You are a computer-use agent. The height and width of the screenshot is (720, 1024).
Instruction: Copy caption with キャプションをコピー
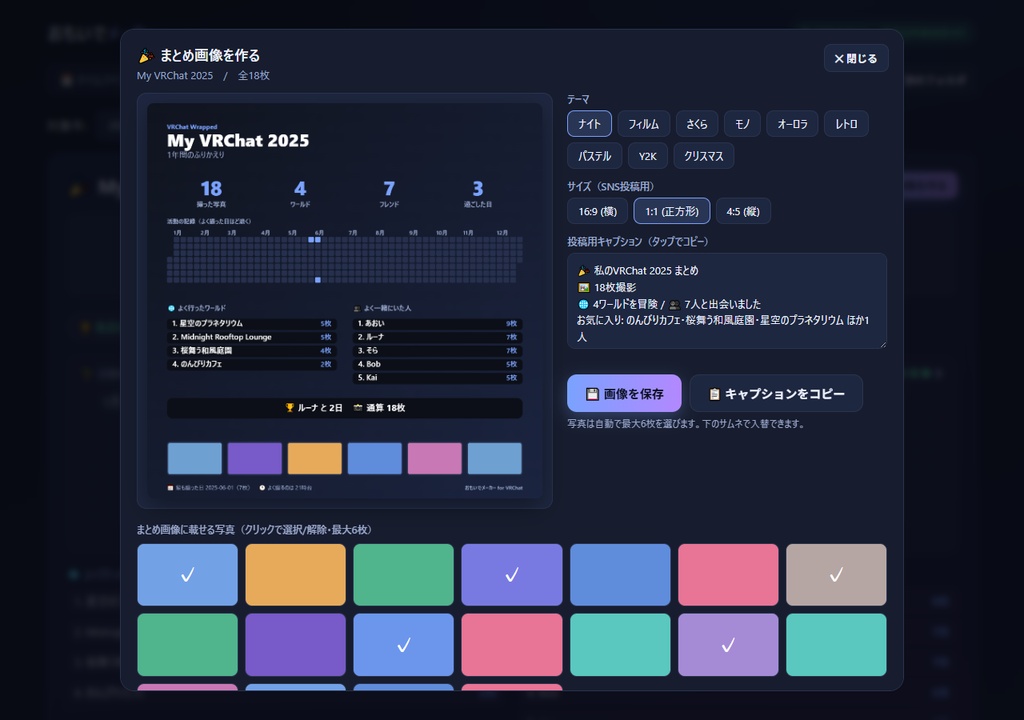tap(776, 393)
